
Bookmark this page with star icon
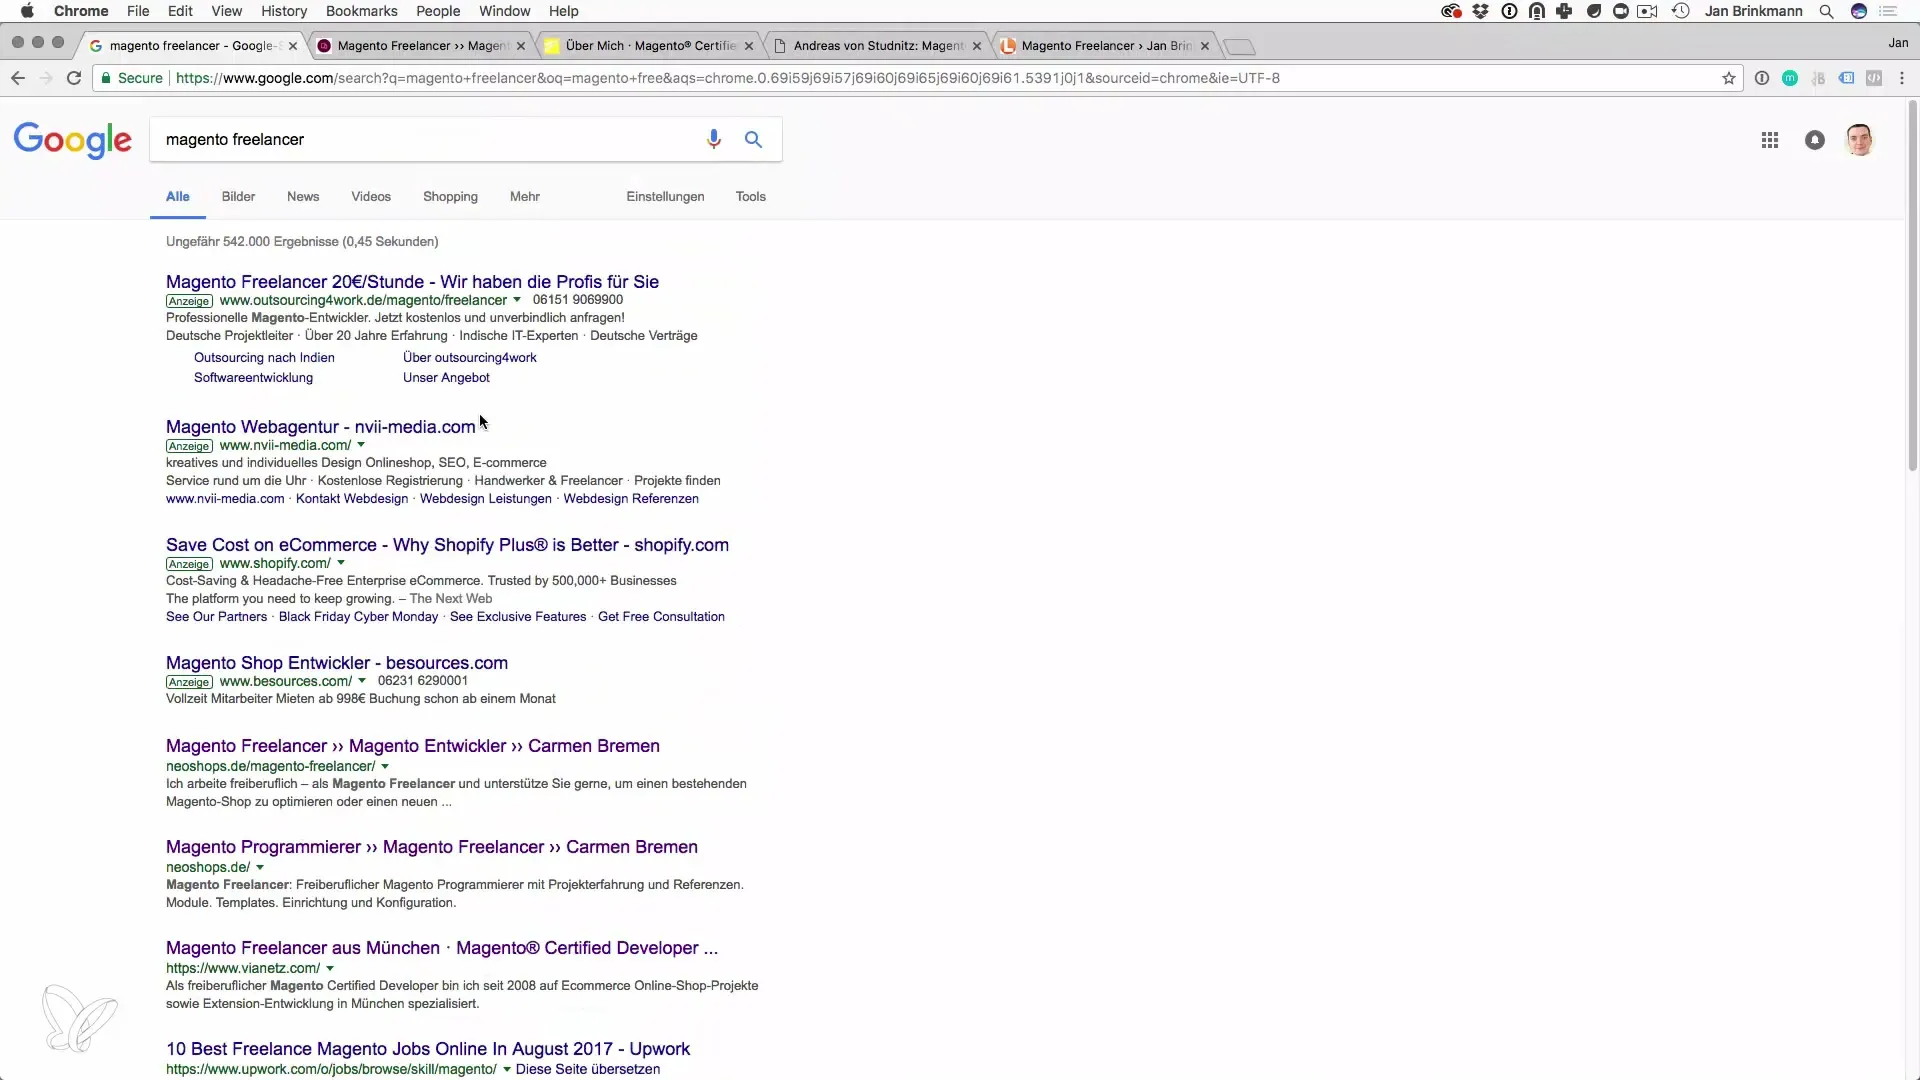[x=1728, y=78]
